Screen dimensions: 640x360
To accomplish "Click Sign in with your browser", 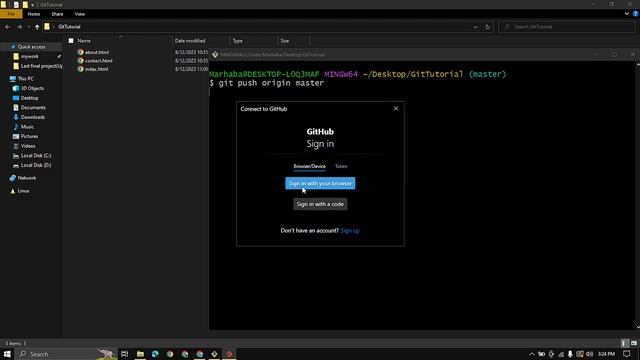I will [320, 183].
